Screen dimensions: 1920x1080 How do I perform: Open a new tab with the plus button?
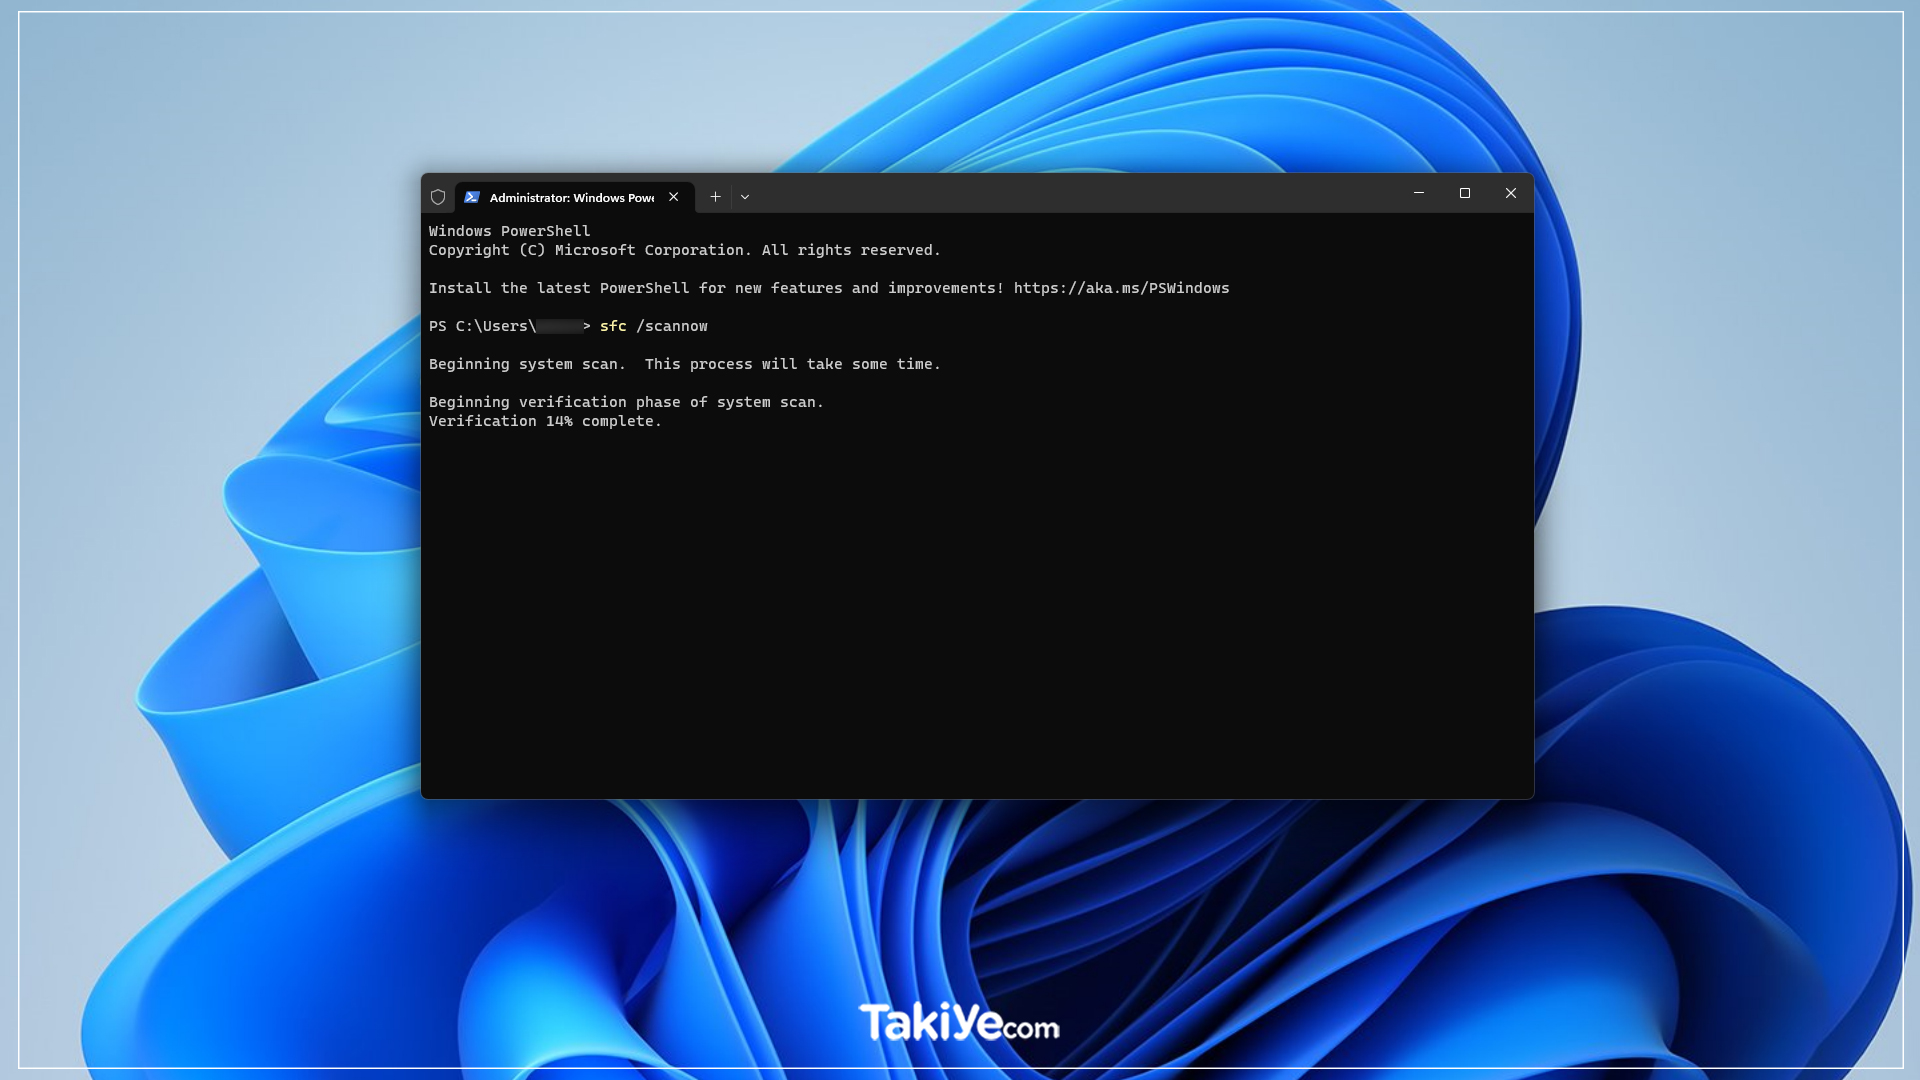click(x=715, y=197)
